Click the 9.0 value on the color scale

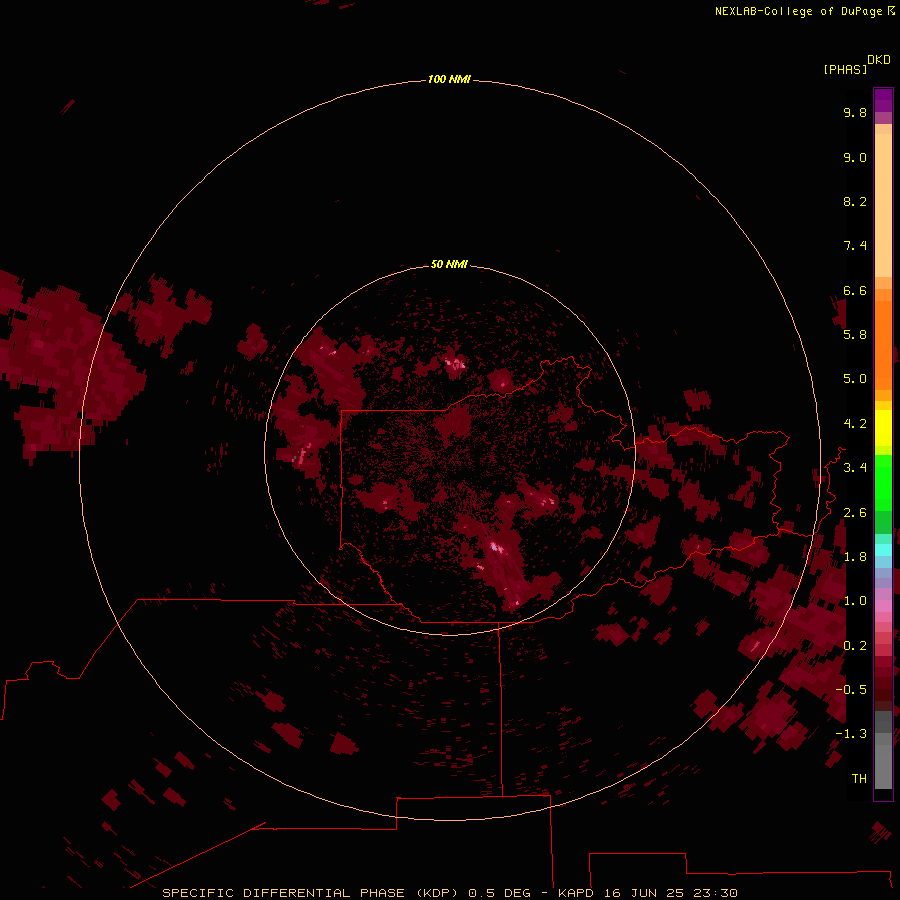[855, 157]
